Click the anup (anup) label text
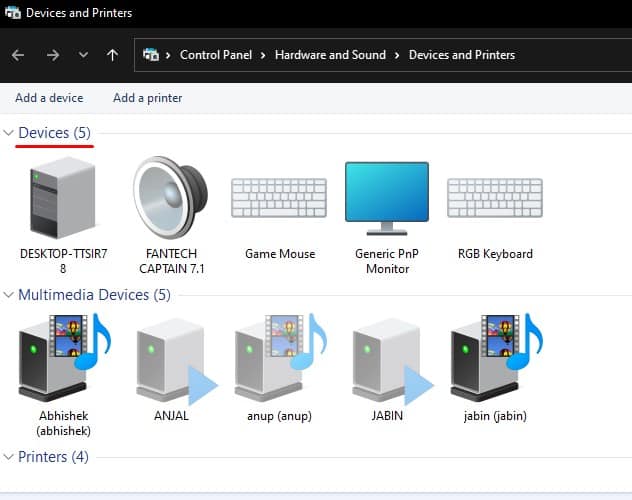 [x=279, y=416]
